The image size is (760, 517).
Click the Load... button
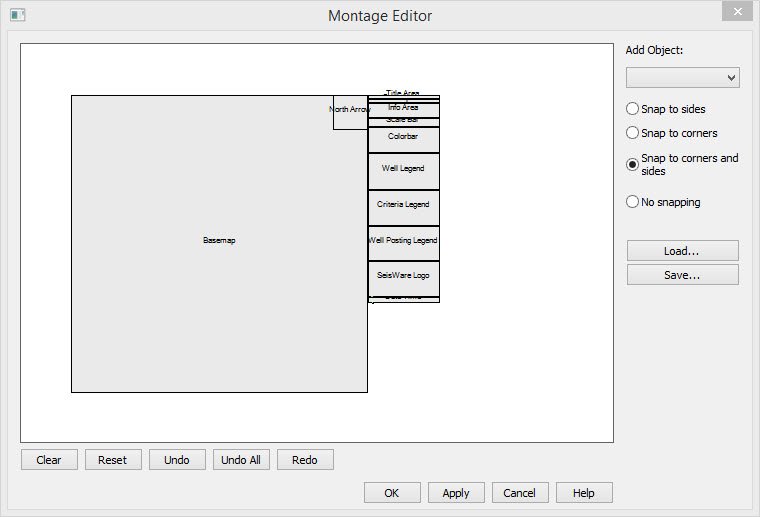pos(682,251)
